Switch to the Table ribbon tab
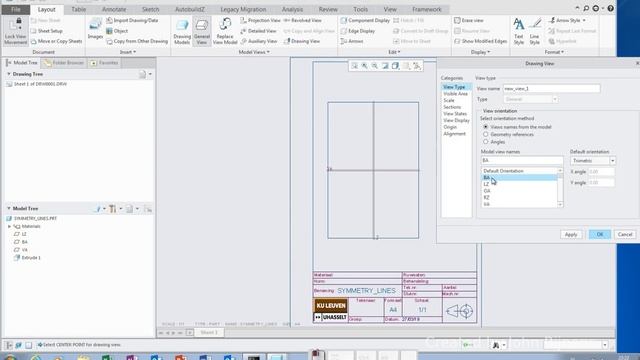Screen dimensions: 640x360 (x=78, y=9)
